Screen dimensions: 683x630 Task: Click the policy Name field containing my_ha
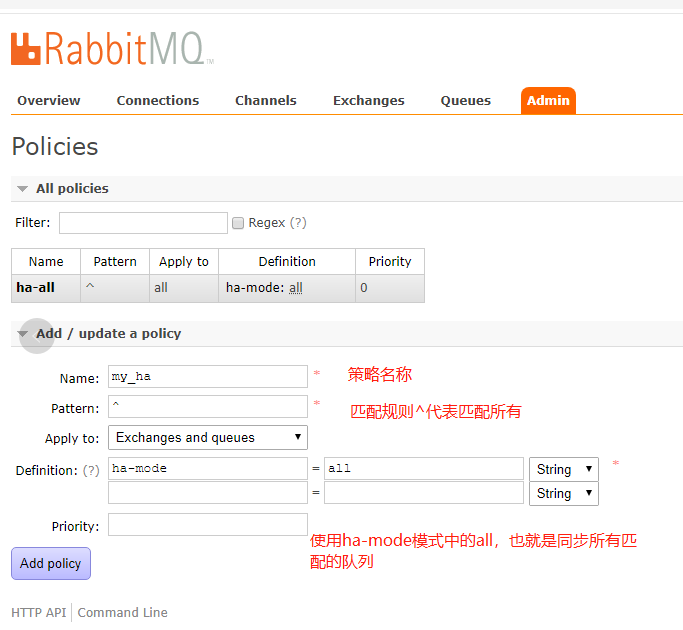pyautogui.click(x=208, y=376)
